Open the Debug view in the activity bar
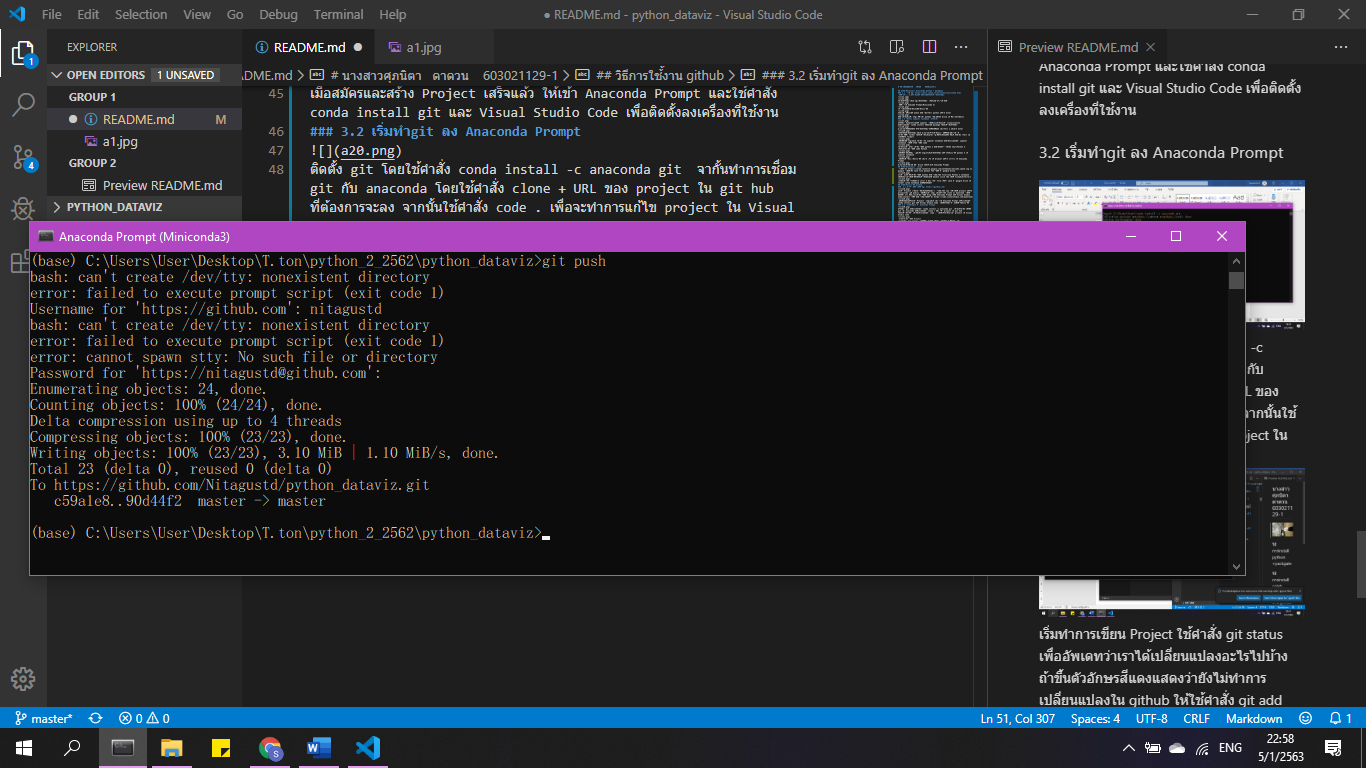The image size is (1366, 768). click(x=23, y=208)
